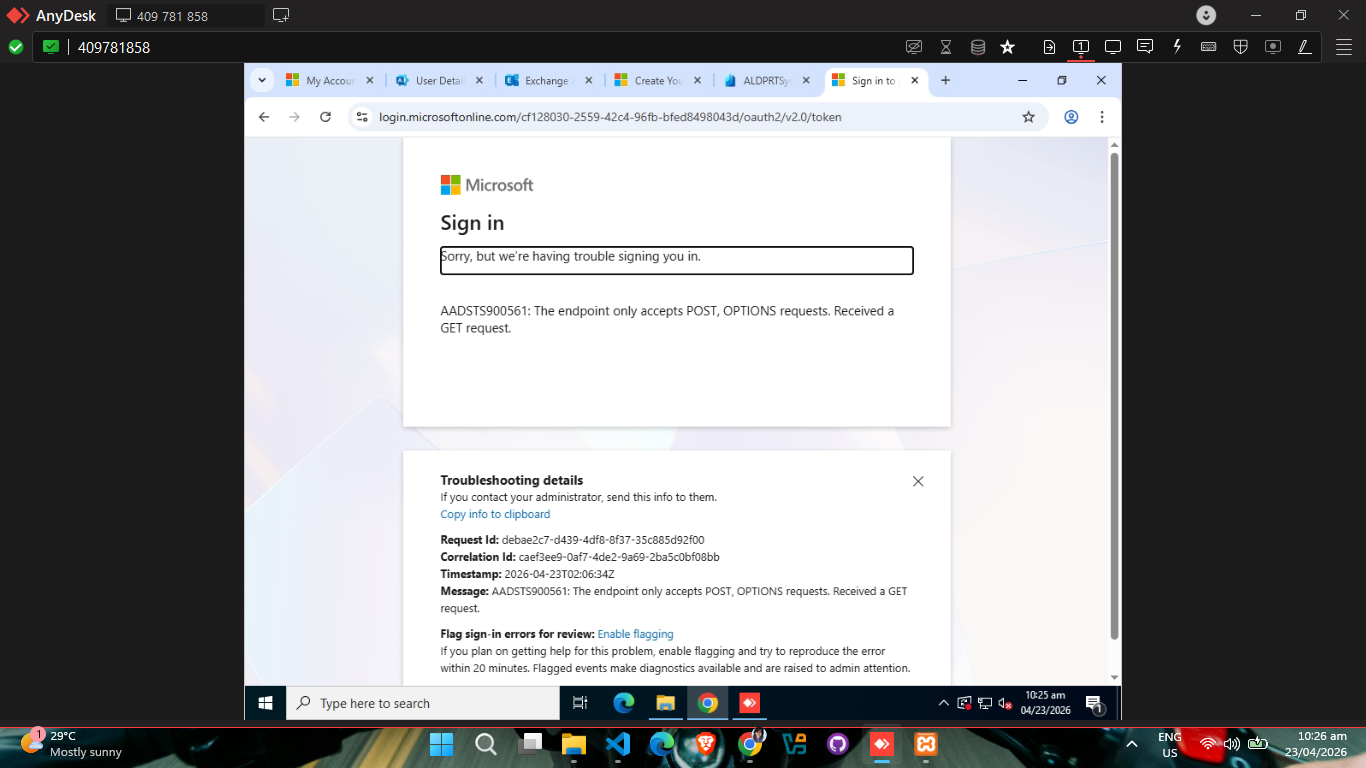
Task: Open the local Windows 11 Start menu
Action: click(441, 744)
